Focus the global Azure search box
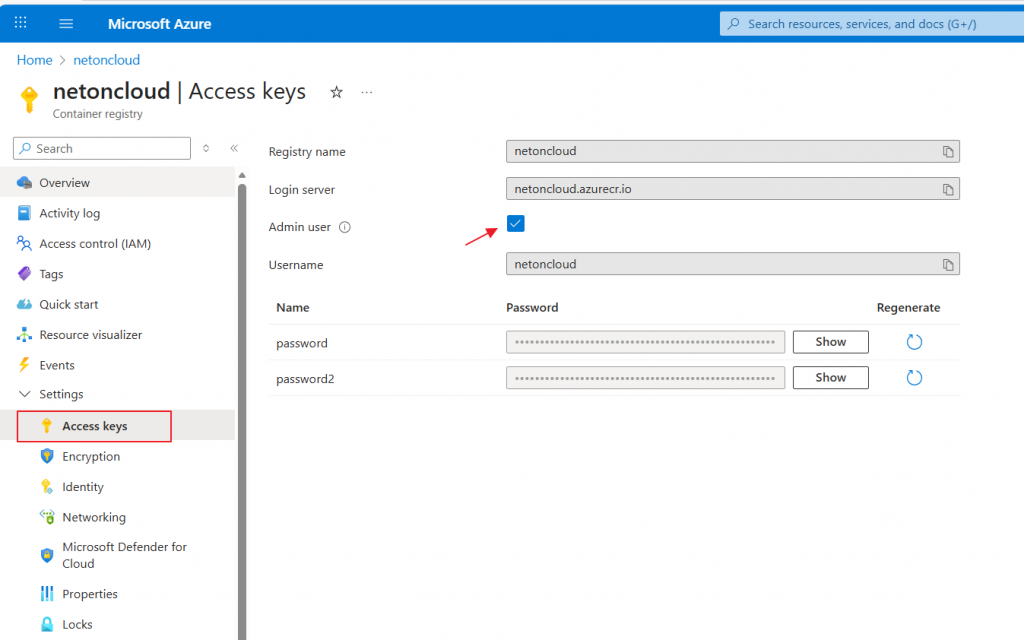The width and height of the screenshot is (1024, 640). point(870,24)
